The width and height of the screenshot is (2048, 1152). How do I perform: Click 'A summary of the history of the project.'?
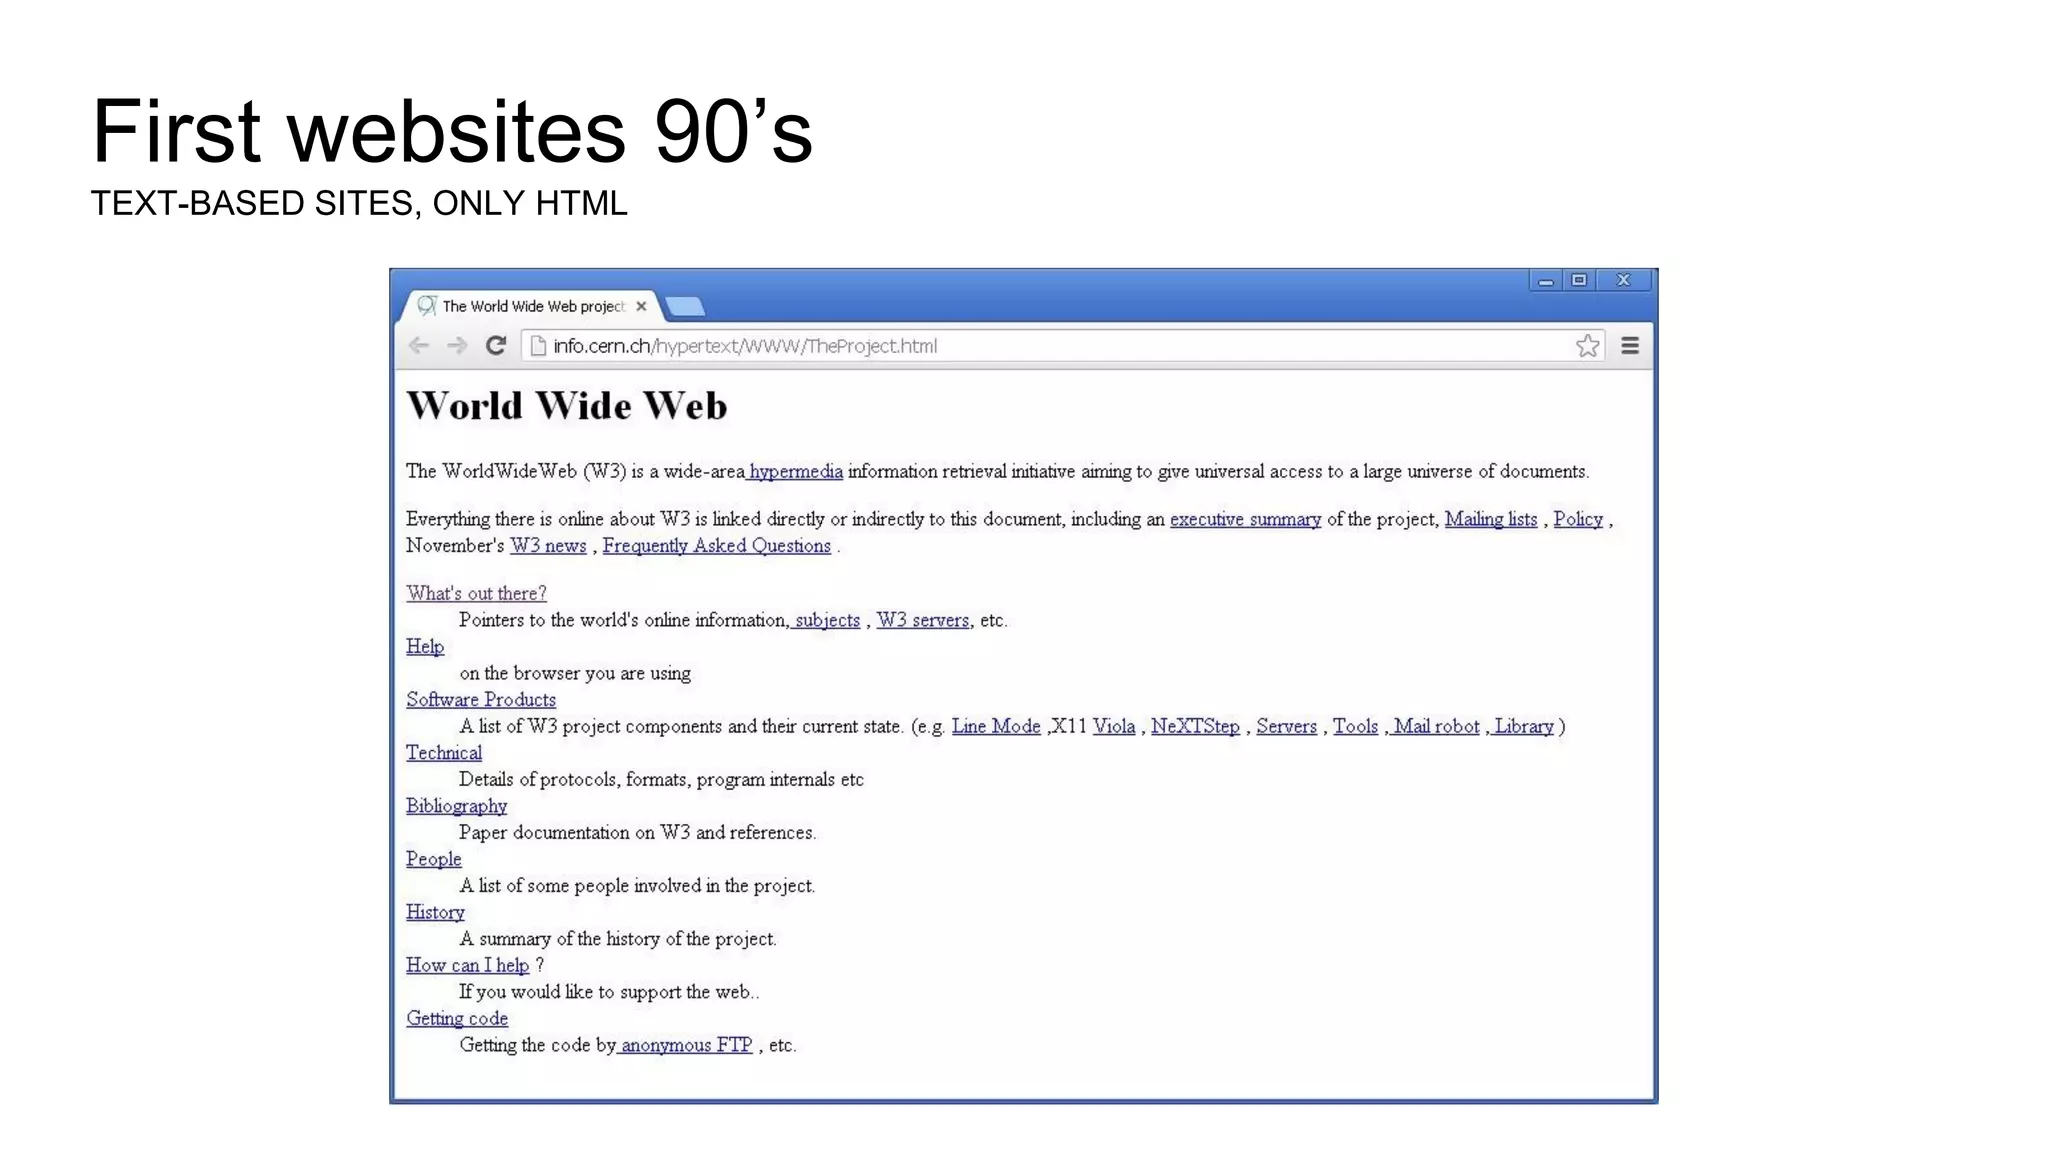click(x=617, y=939)
